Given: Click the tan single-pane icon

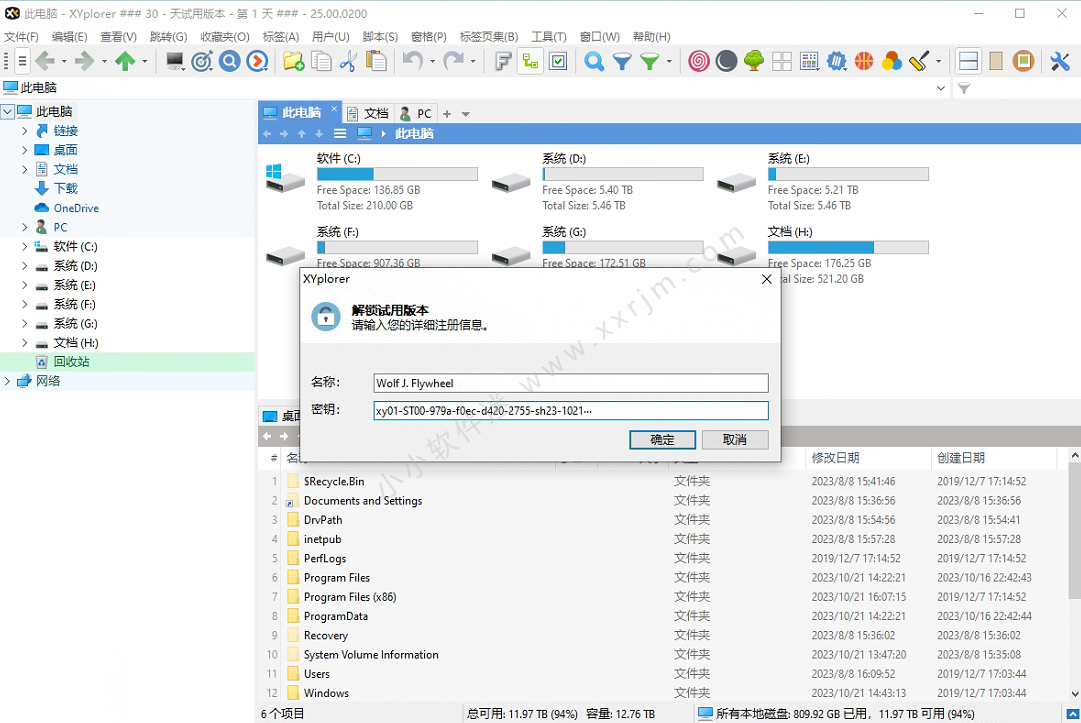Looking at the screenshot, I should pyautogui.click(x=996, y=61).
